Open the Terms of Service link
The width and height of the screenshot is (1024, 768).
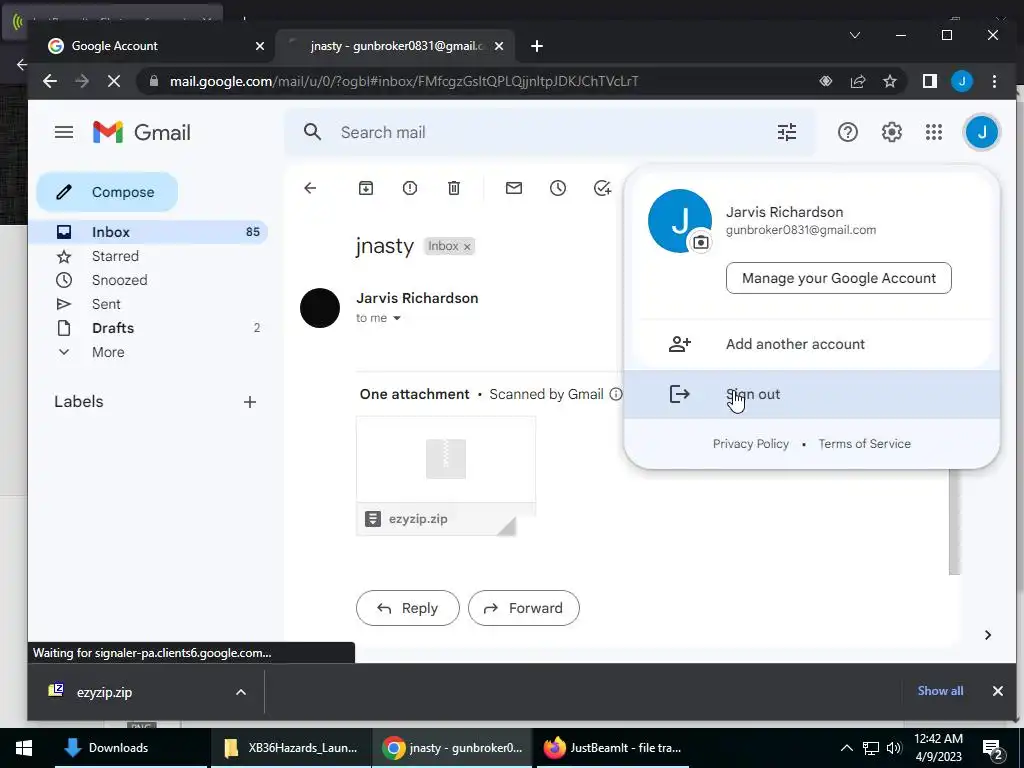tap(864, 444)
